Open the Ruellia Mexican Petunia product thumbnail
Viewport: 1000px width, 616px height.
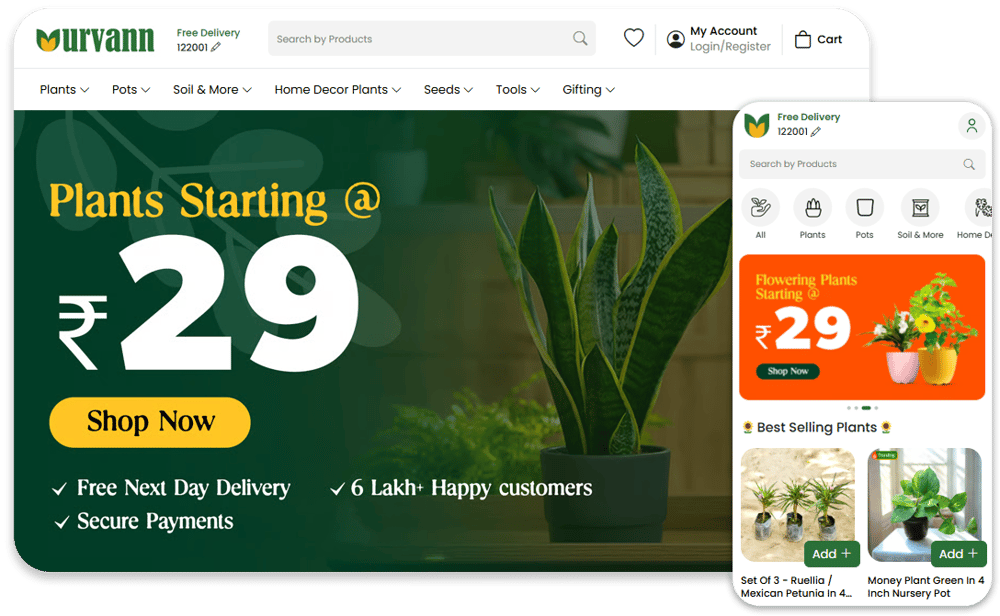tap(798, 504)
